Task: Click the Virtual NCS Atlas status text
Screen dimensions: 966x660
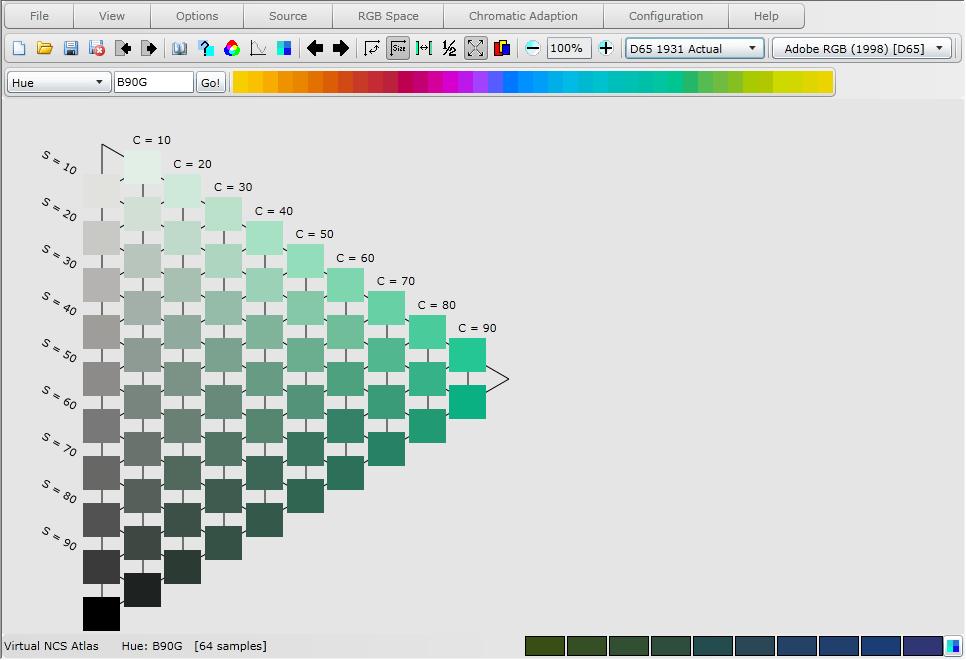Action: point(51,646)
